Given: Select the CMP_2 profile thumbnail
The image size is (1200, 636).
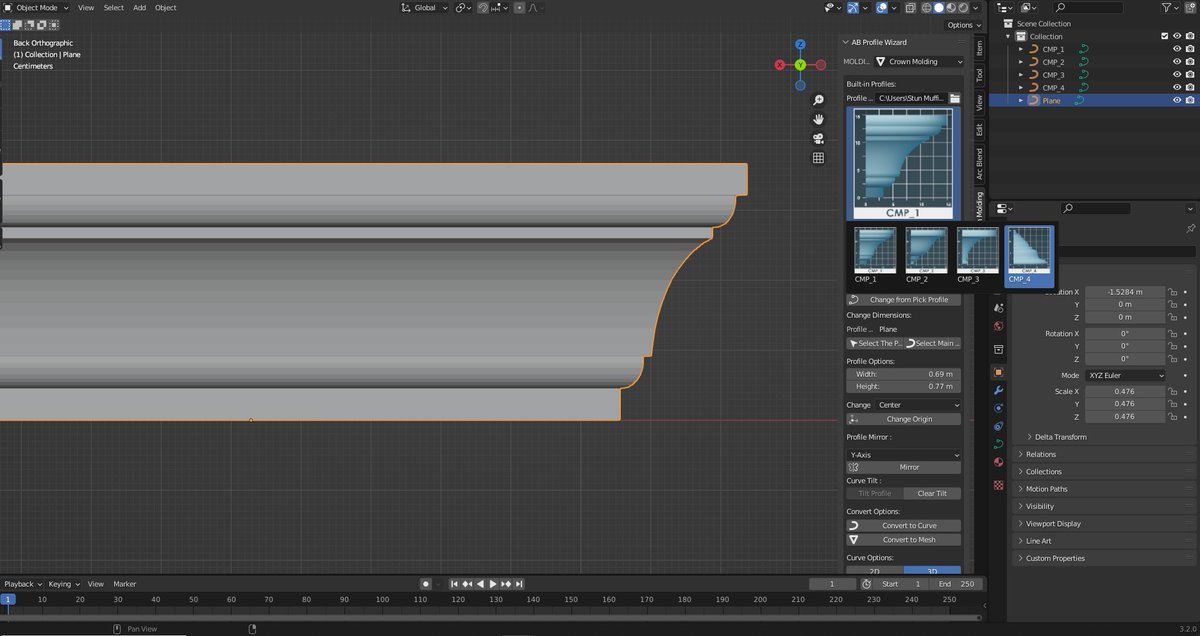Looking at the screenshot, I should tap(925, 254).
